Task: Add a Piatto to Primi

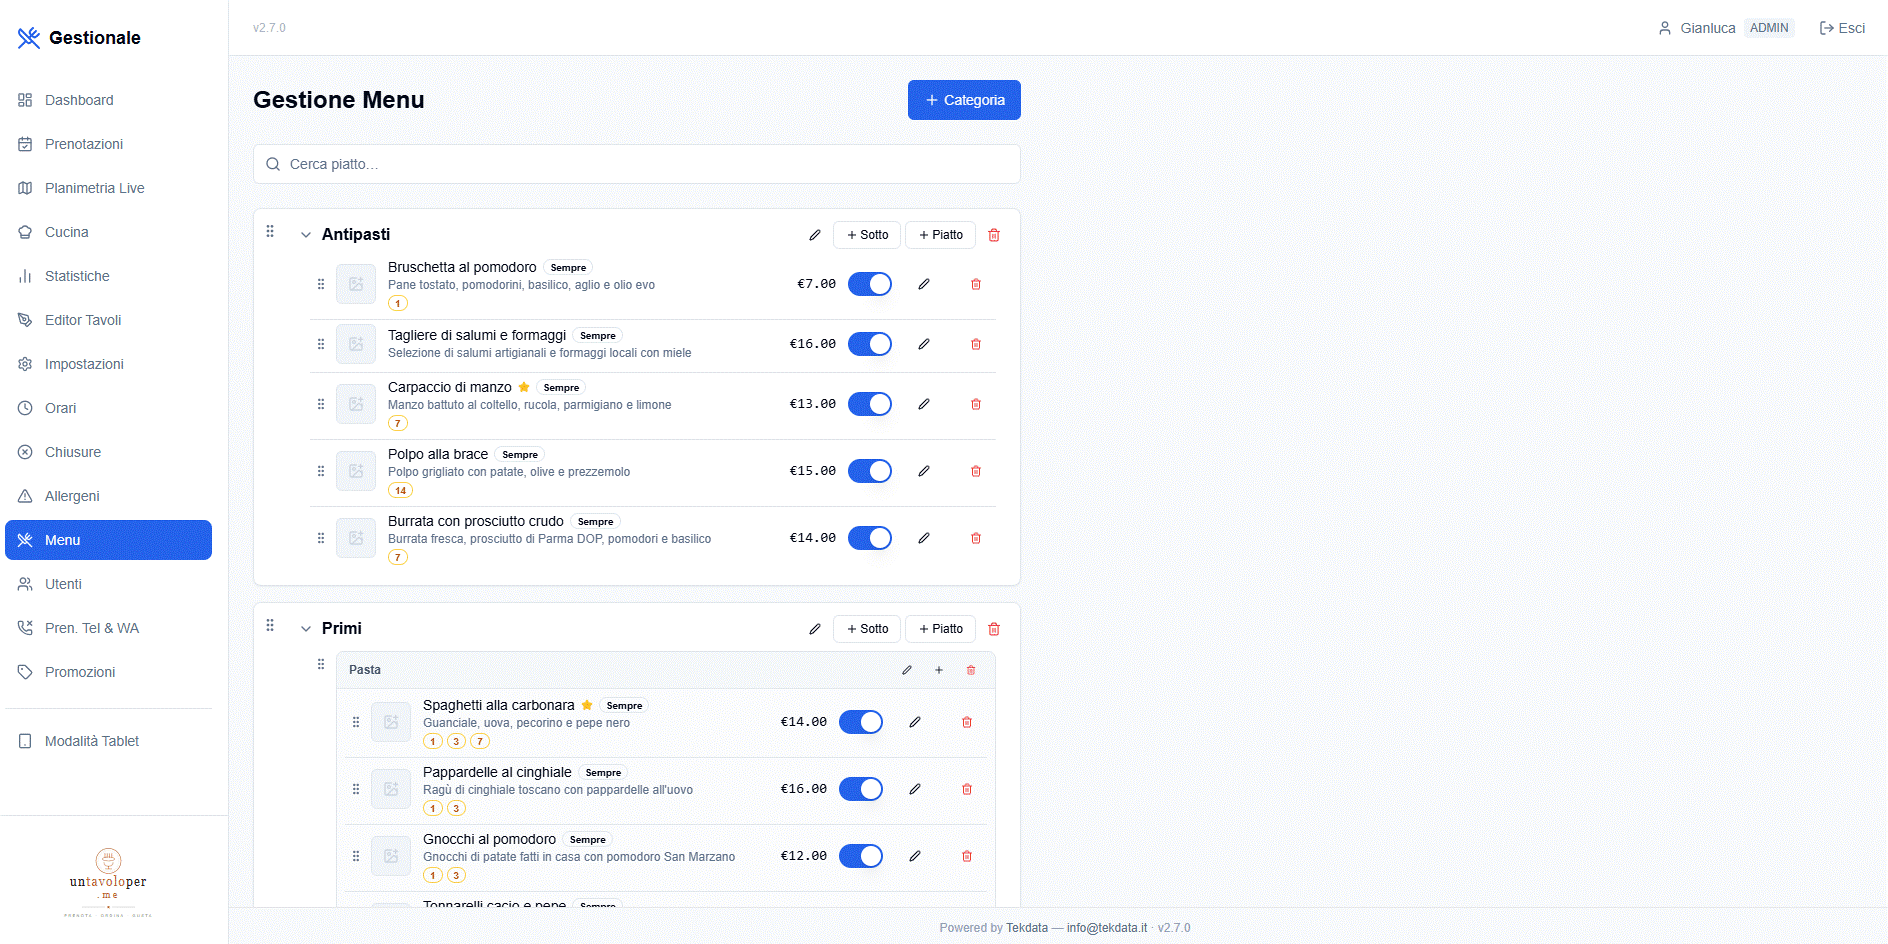Action: pos(940,629)
